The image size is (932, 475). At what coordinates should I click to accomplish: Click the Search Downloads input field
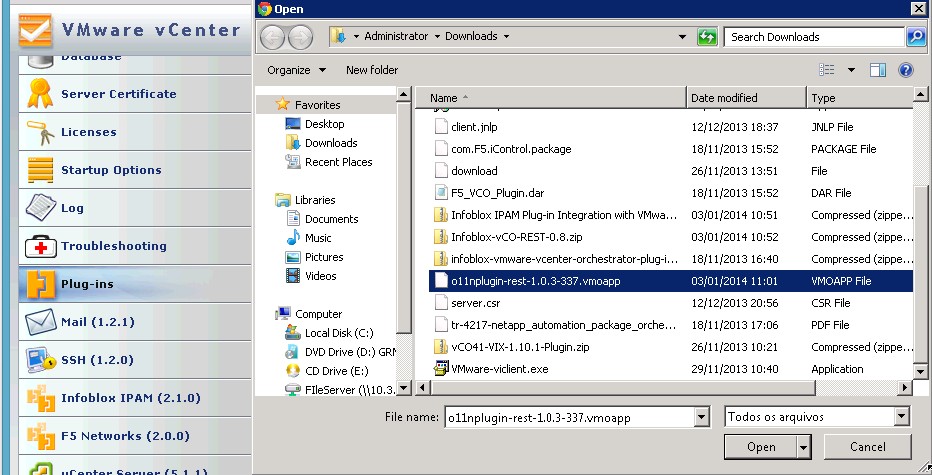pos(815,37)
